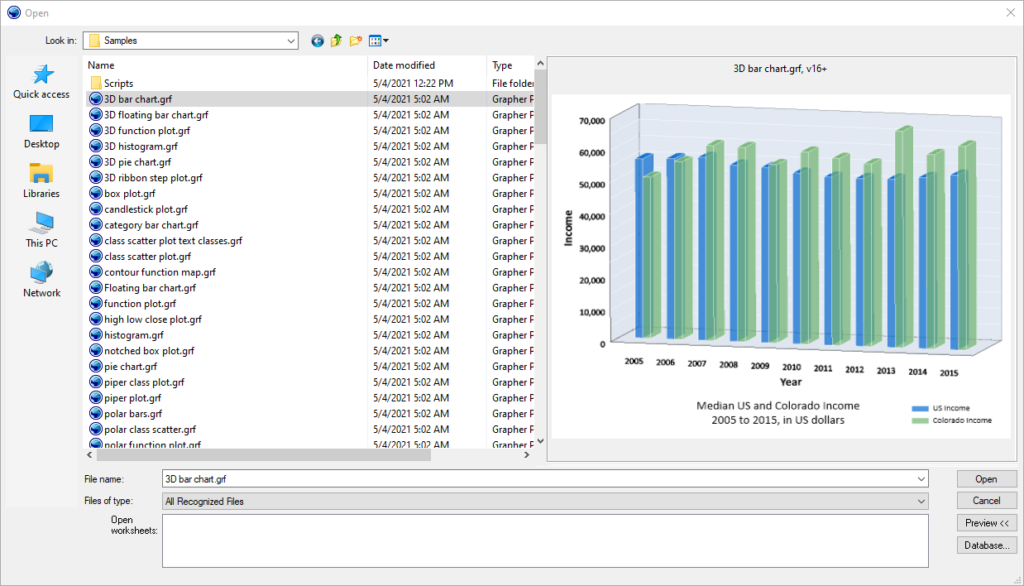The width and height of the screenshot is (1024, 586).
Task: Click the Back navigation arrow icon
Action: [x=318, y=41]
